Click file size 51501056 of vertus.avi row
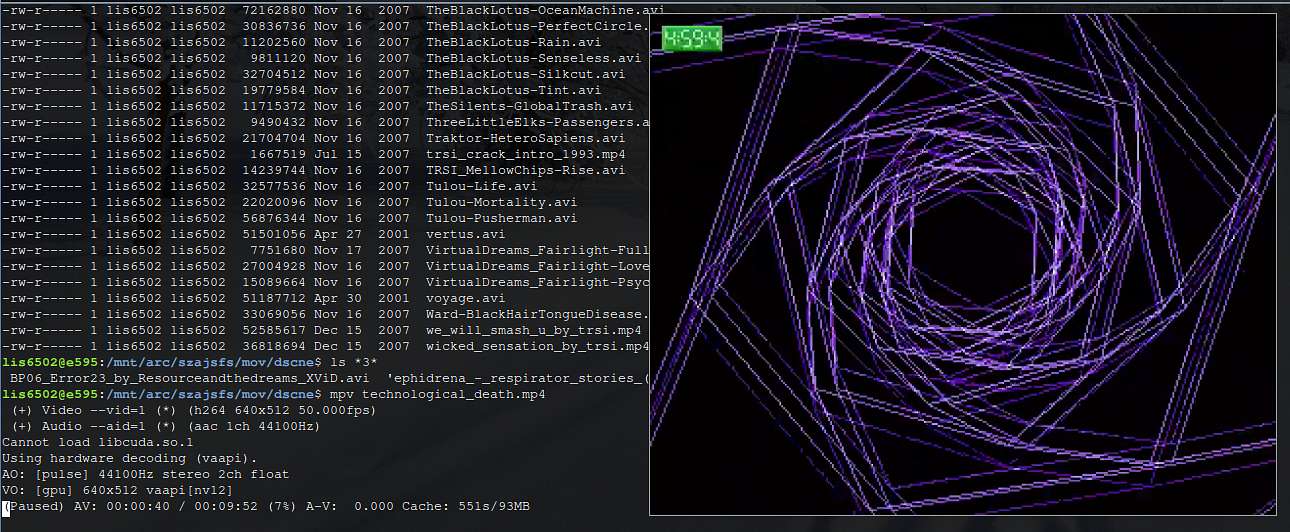 (x=274, y=234)
